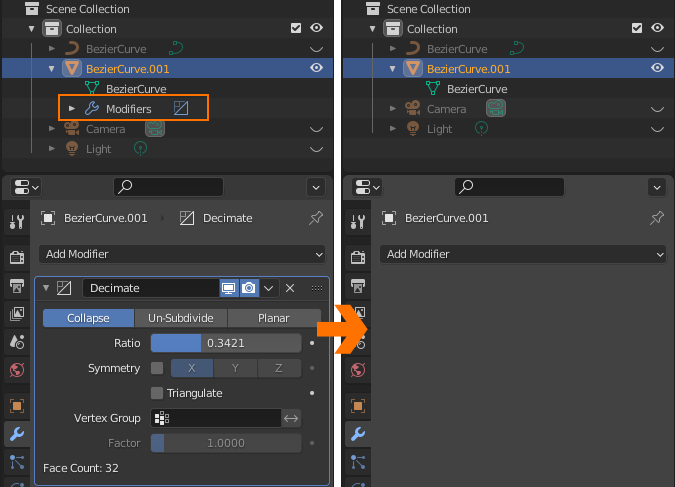The image size is (675, 487).
Task: Open options dropdown in right properties header
Action: [x=657, y=187]
